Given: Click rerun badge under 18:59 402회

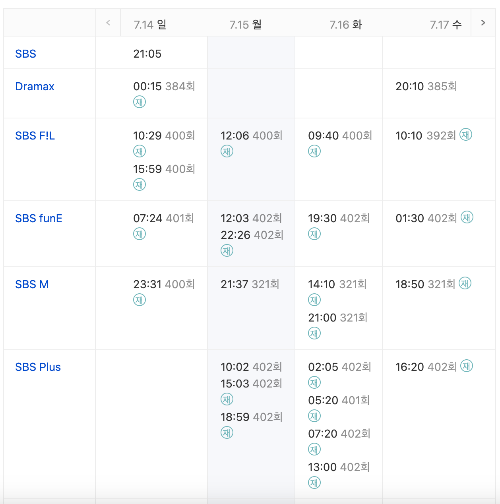Looking at the screenshot, I should point(227,432).
